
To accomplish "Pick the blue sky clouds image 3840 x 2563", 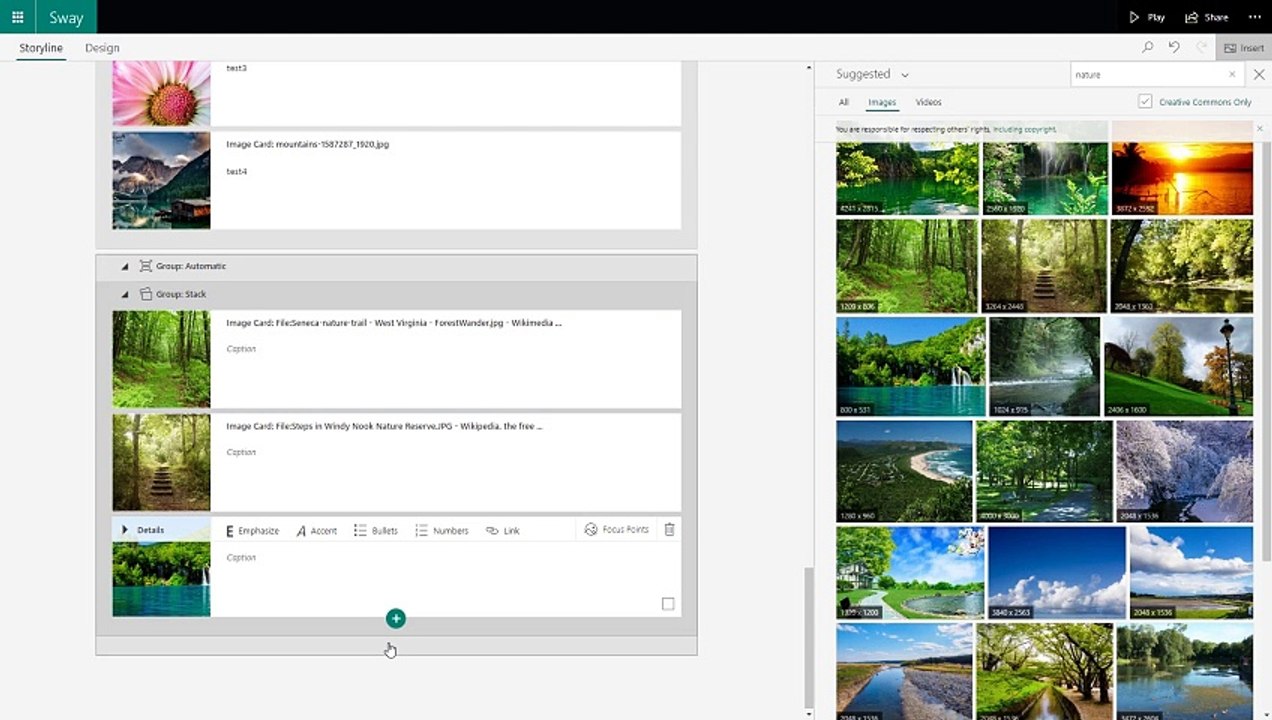I will coord(1057,573).
